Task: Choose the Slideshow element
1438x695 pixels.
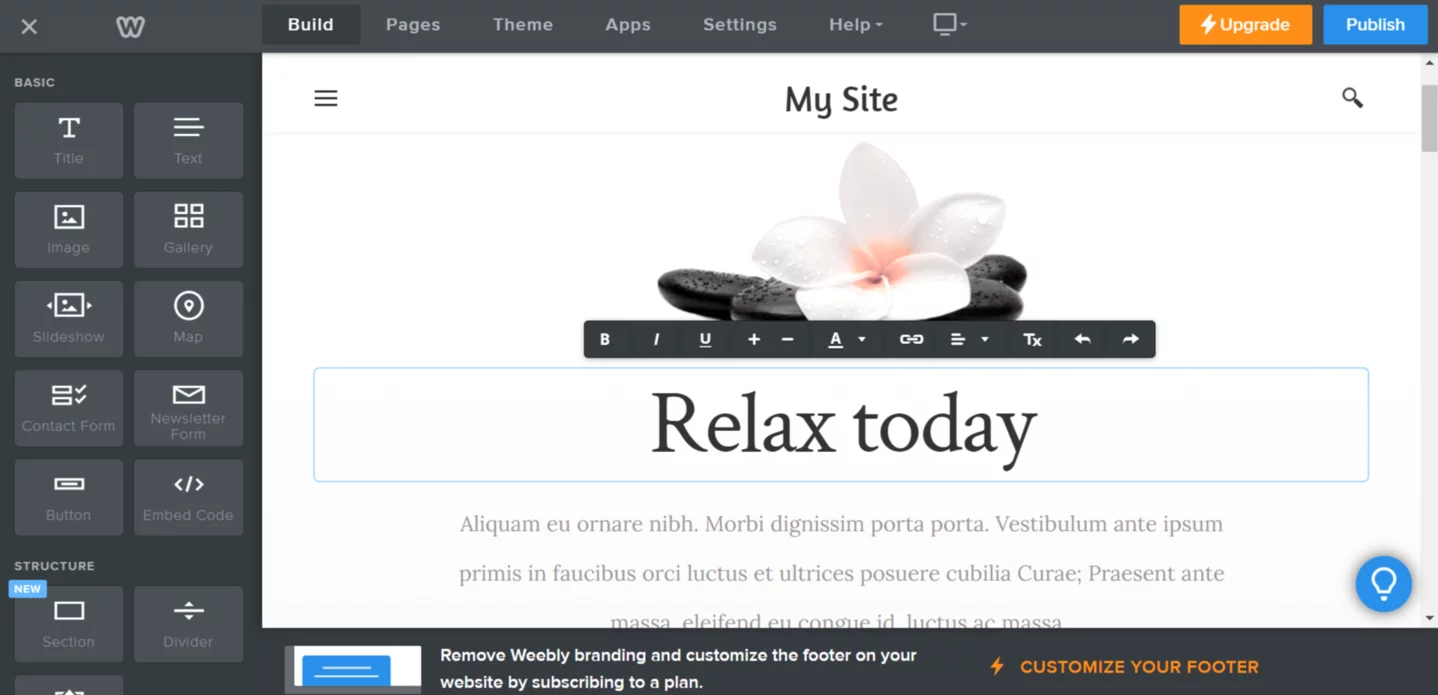Action: (68, 318)
